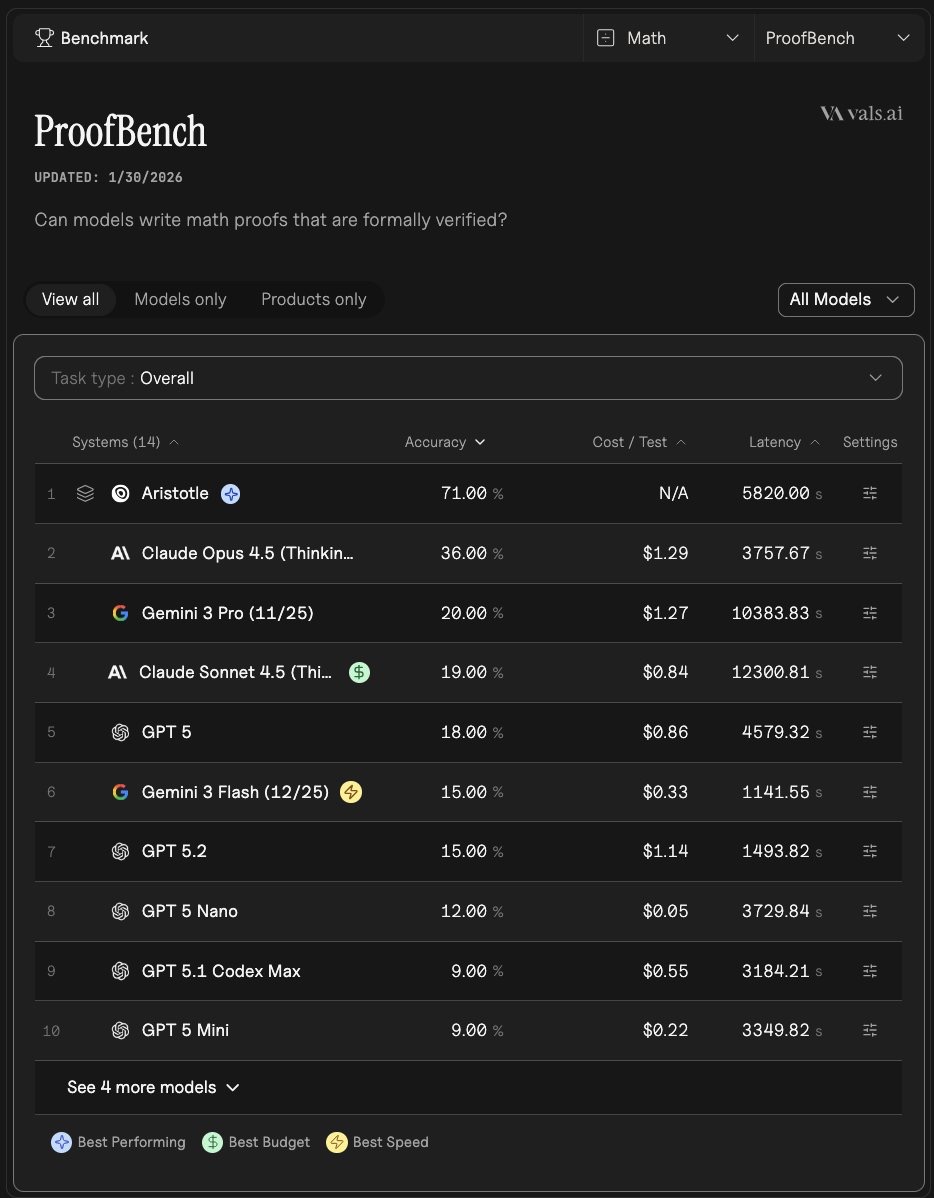The width and height of the screenshot is (934, 1198).
Task: Click settings sliders icon for GPT 5 Nano
Action: coord(870,911)
